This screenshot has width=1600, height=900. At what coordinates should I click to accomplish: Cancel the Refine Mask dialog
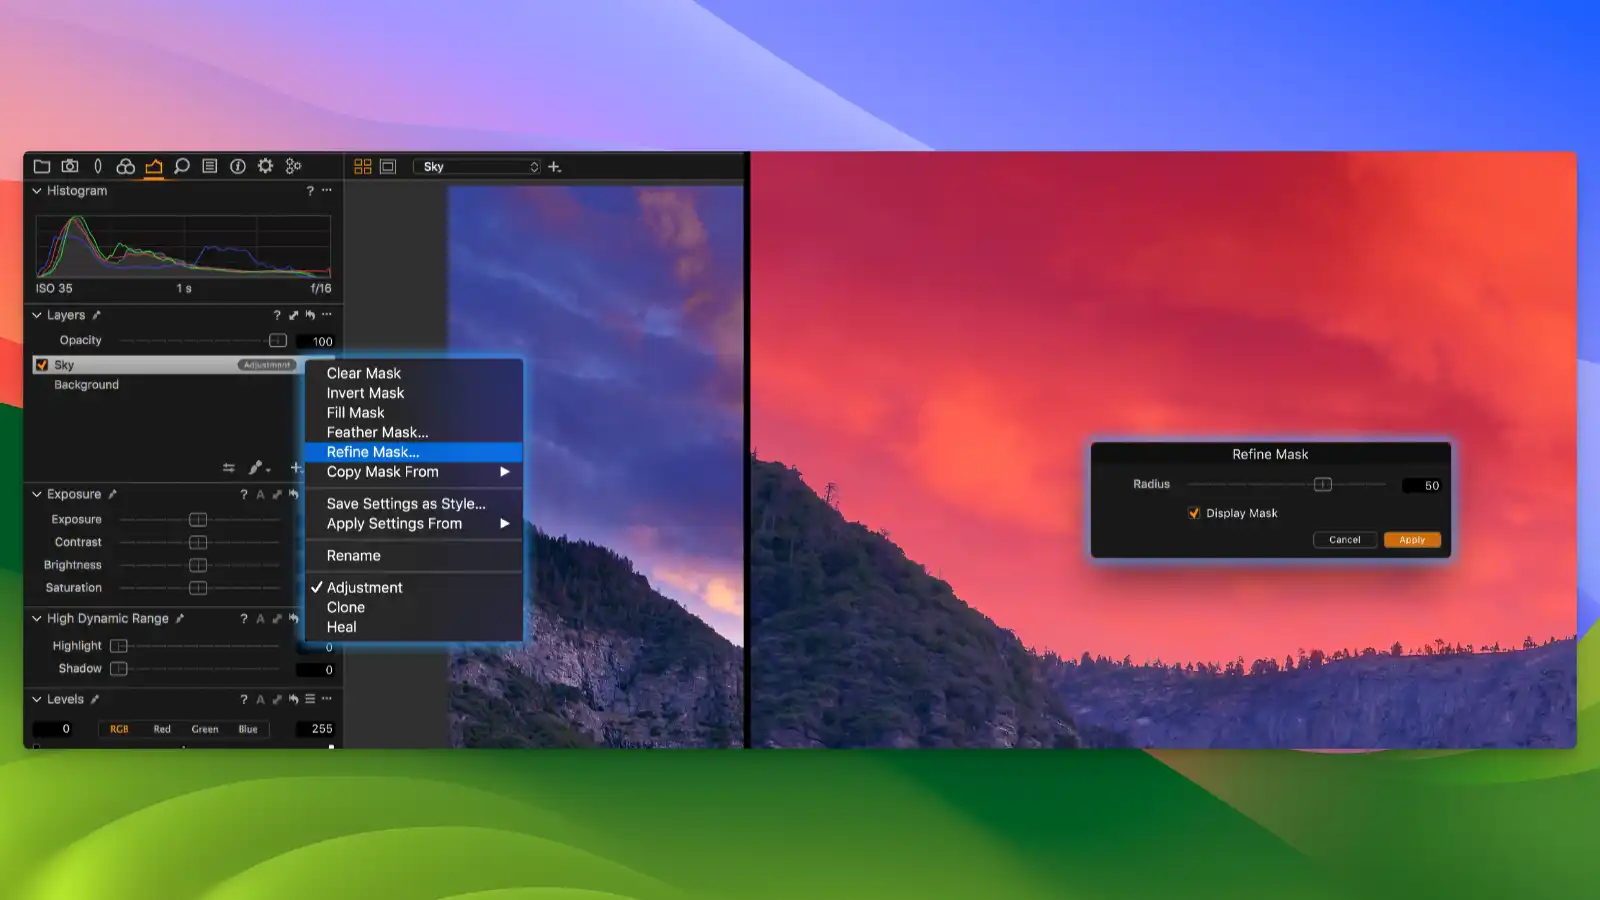pos(1344,540)
